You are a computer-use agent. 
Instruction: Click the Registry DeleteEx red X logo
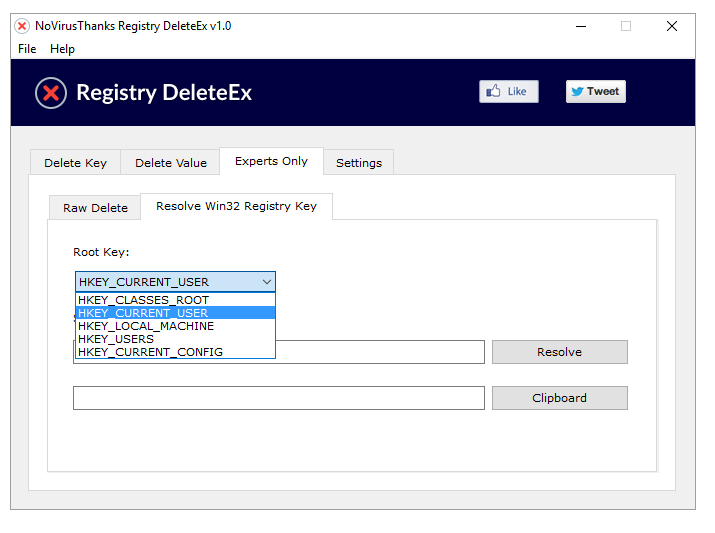coord(51,93)
